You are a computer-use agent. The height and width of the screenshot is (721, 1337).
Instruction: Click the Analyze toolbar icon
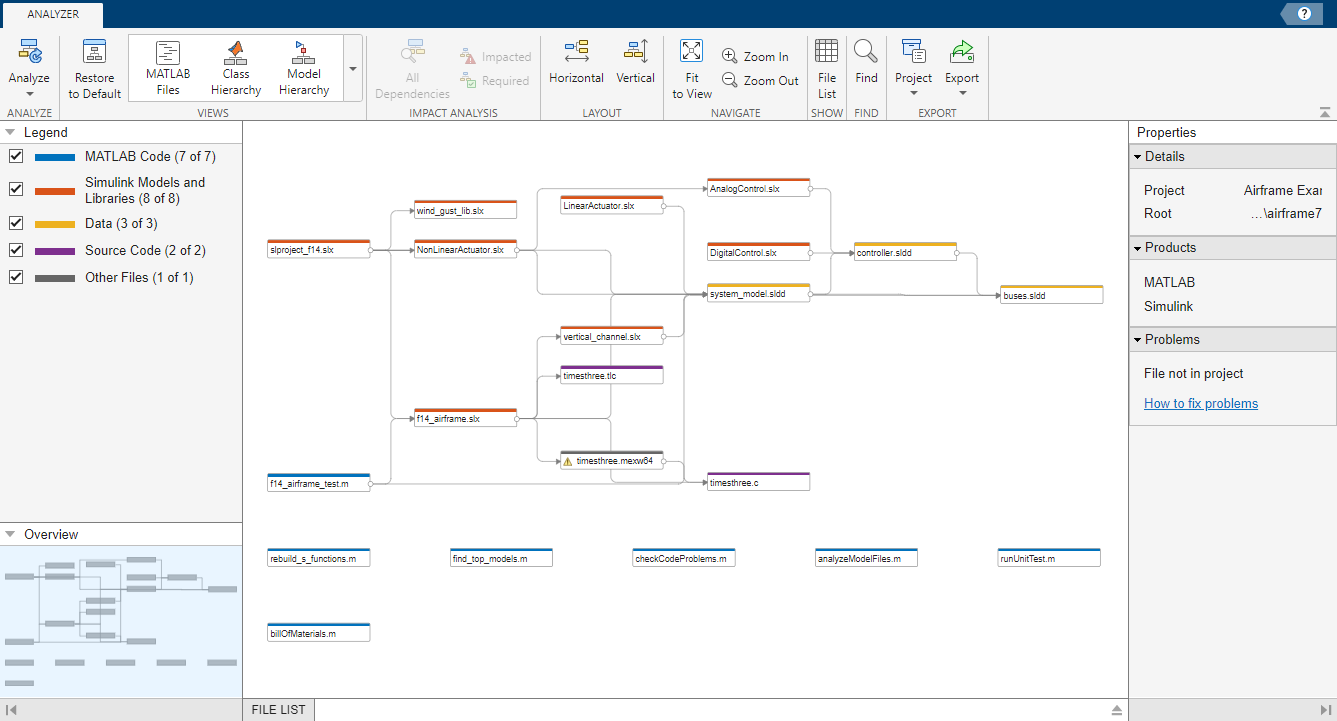(x=29, y=53)
